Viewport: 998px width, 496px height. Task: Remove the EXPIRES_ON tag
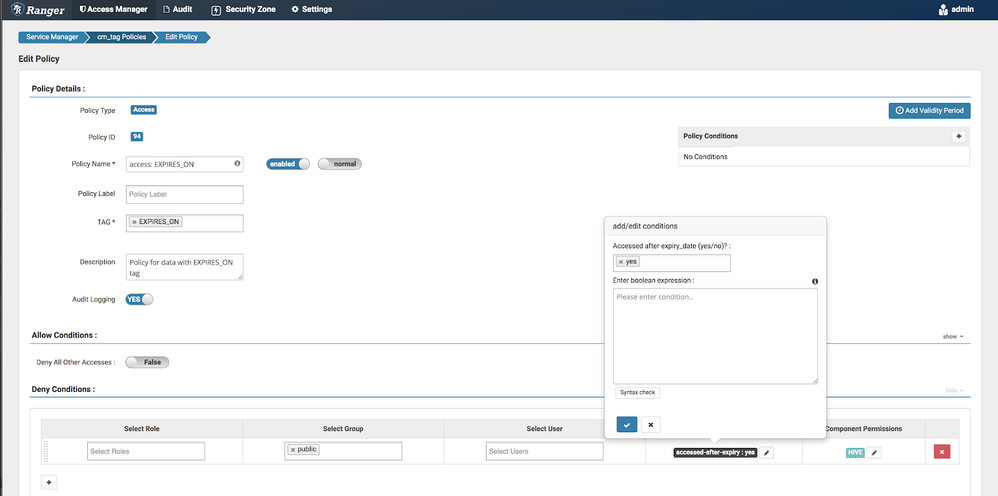tap(134, 222)
